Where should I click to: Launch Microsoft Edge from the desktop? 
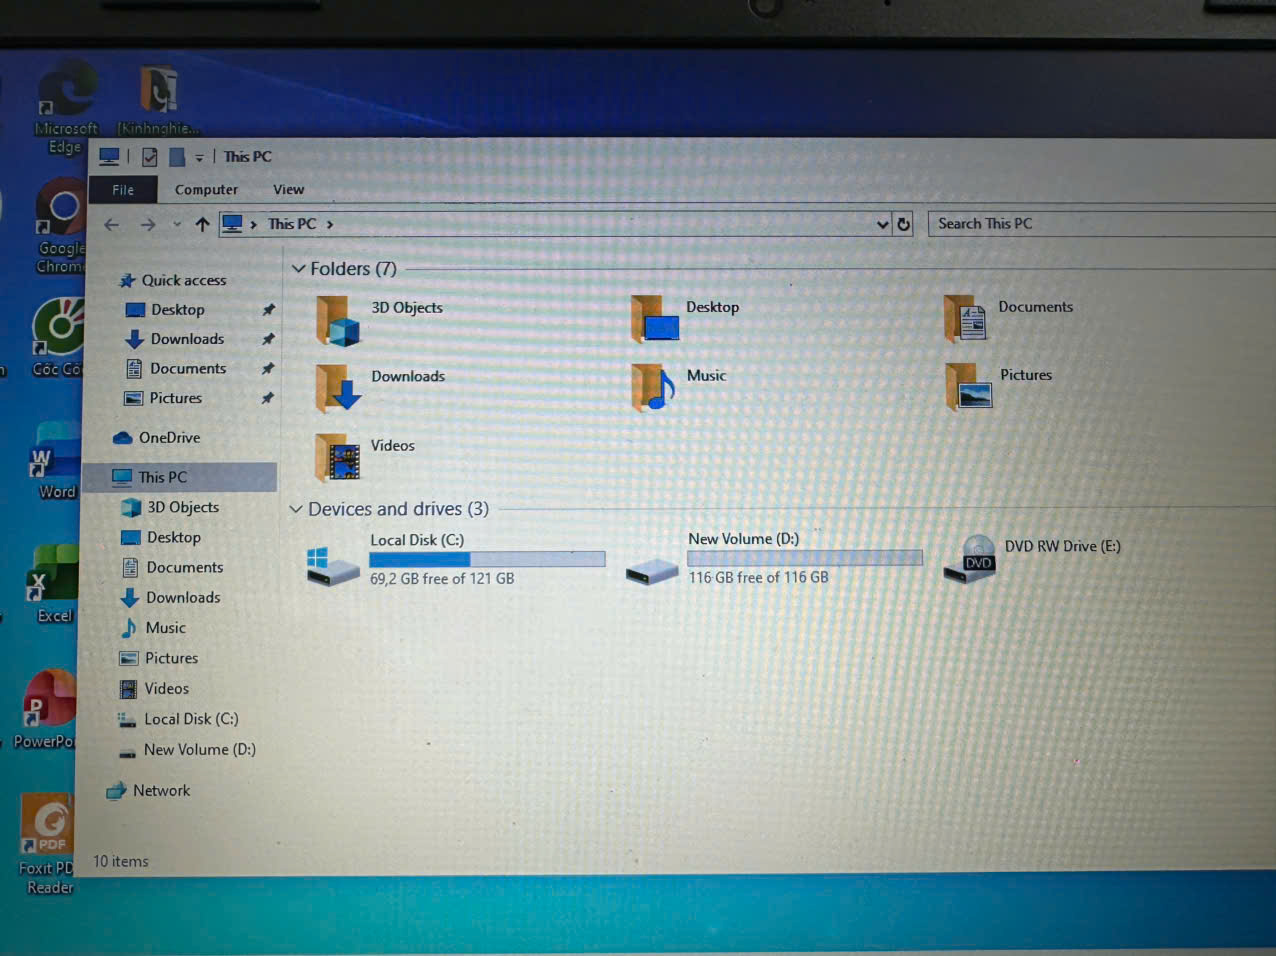(66, 107)
